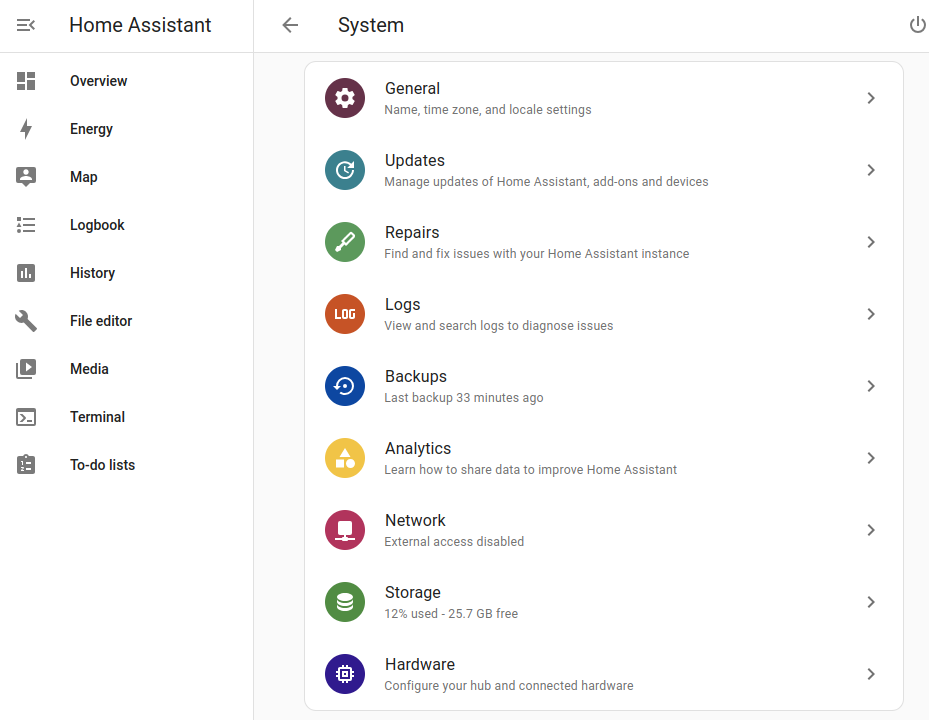Open Logbook sidebar entry
This screenshot has width=929, height=720.
(x=97, y=225)
